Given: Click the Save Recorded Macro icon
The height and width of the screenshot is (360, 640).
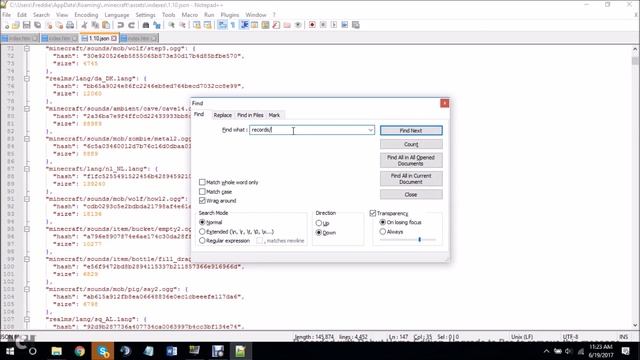Looking at the screenshot, I should 356,25.
